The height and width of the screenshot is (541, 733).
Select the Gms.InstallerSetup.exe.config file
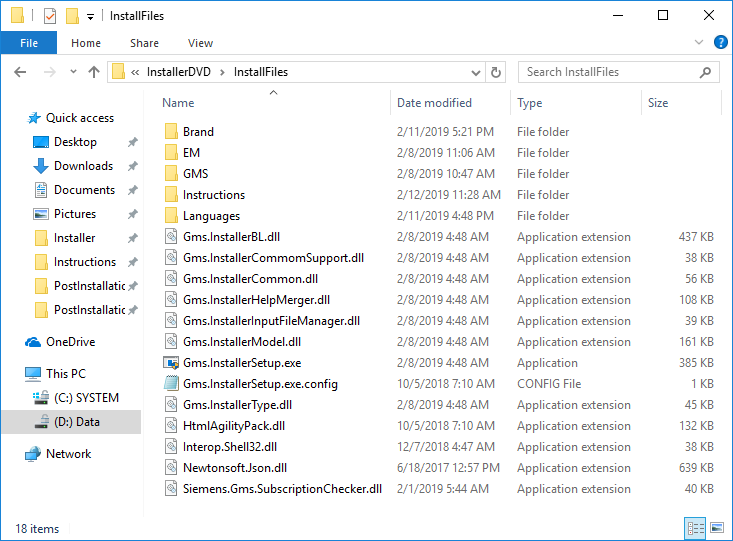pyautogui.click(x=260, y=384)
